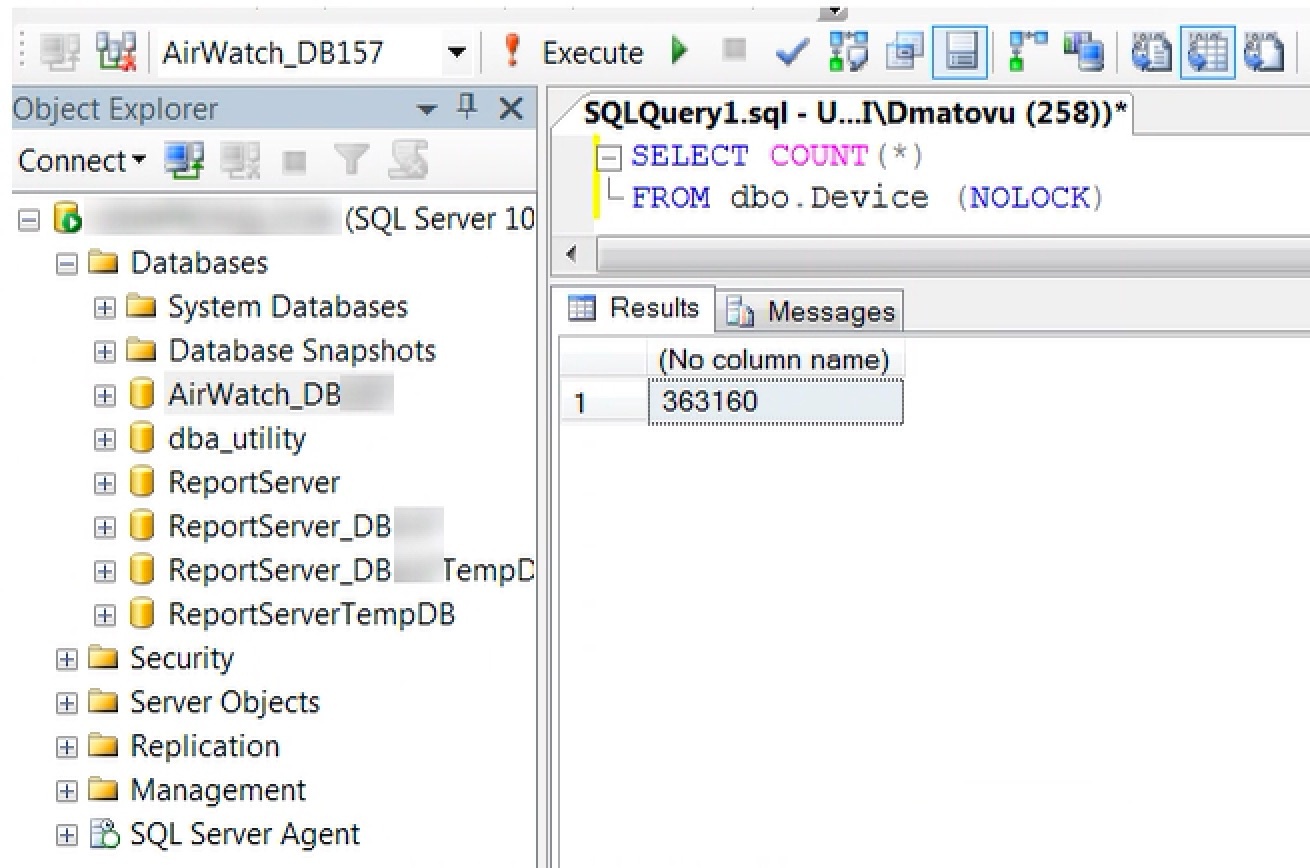Toggle Results to File output mode
Screen dimensions: 1310x868
1262,52
